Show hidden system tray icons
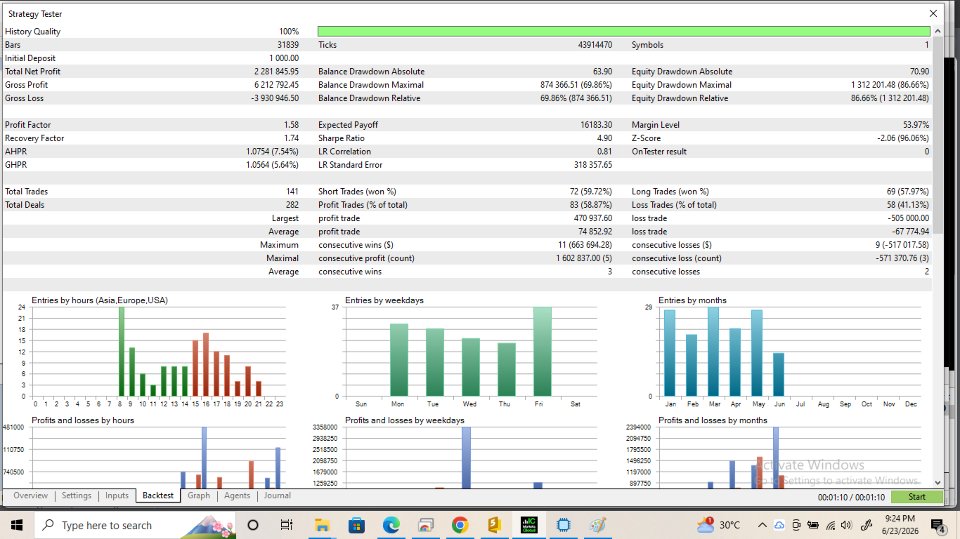The image size is (960, 539). [x=762, y=525]
